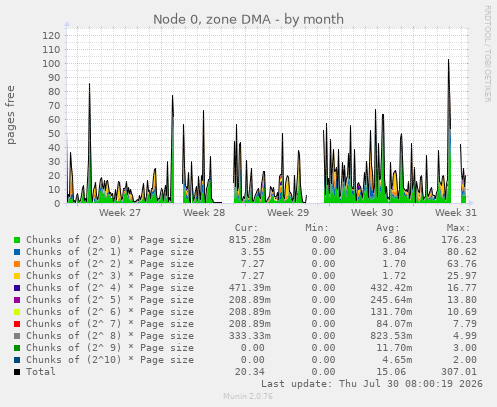Click the 'Week 28' x-axis label
497x407 pixels.
pyautogui.click(x=204, y=213)
